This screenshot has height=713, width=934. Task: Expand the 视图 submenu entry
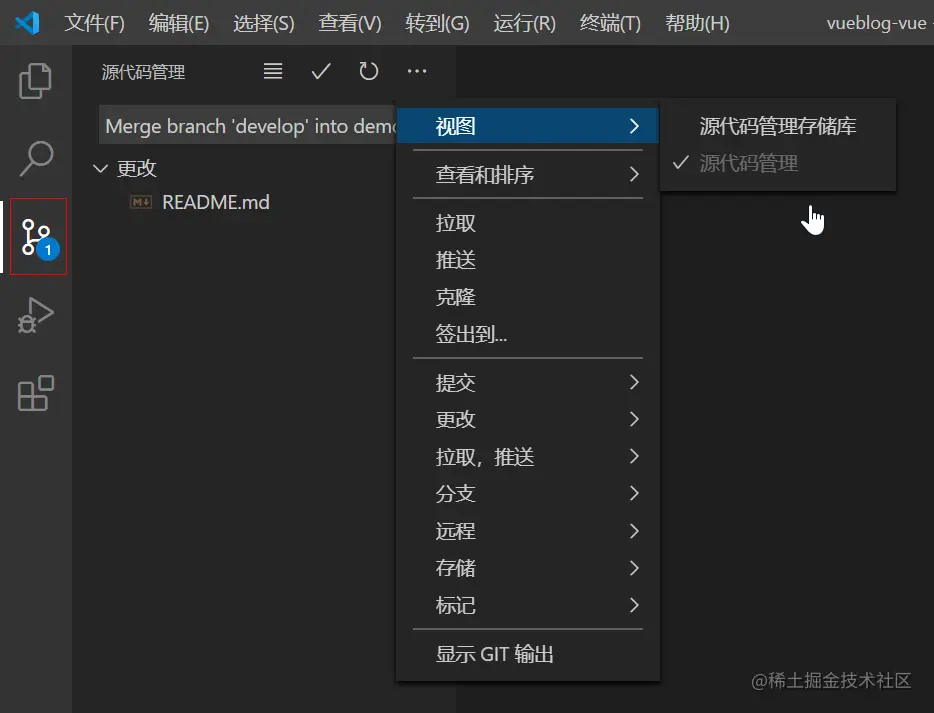pyautogui.click(x=528, y=126)
